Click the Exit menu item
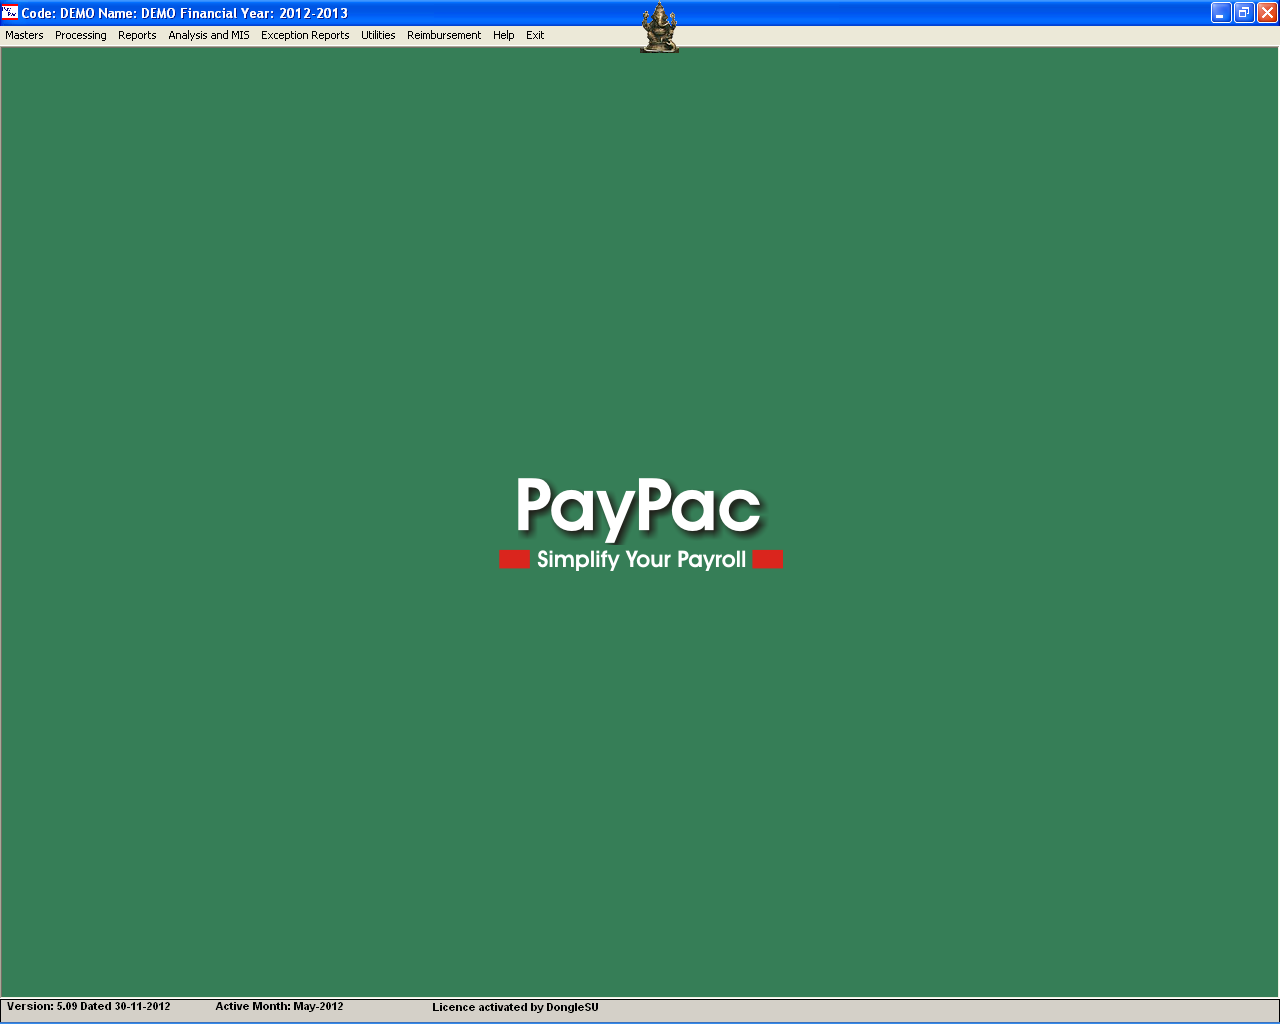Image resolution: width=1280 pixels, height=1024 pixels. [x=535, y=35]
